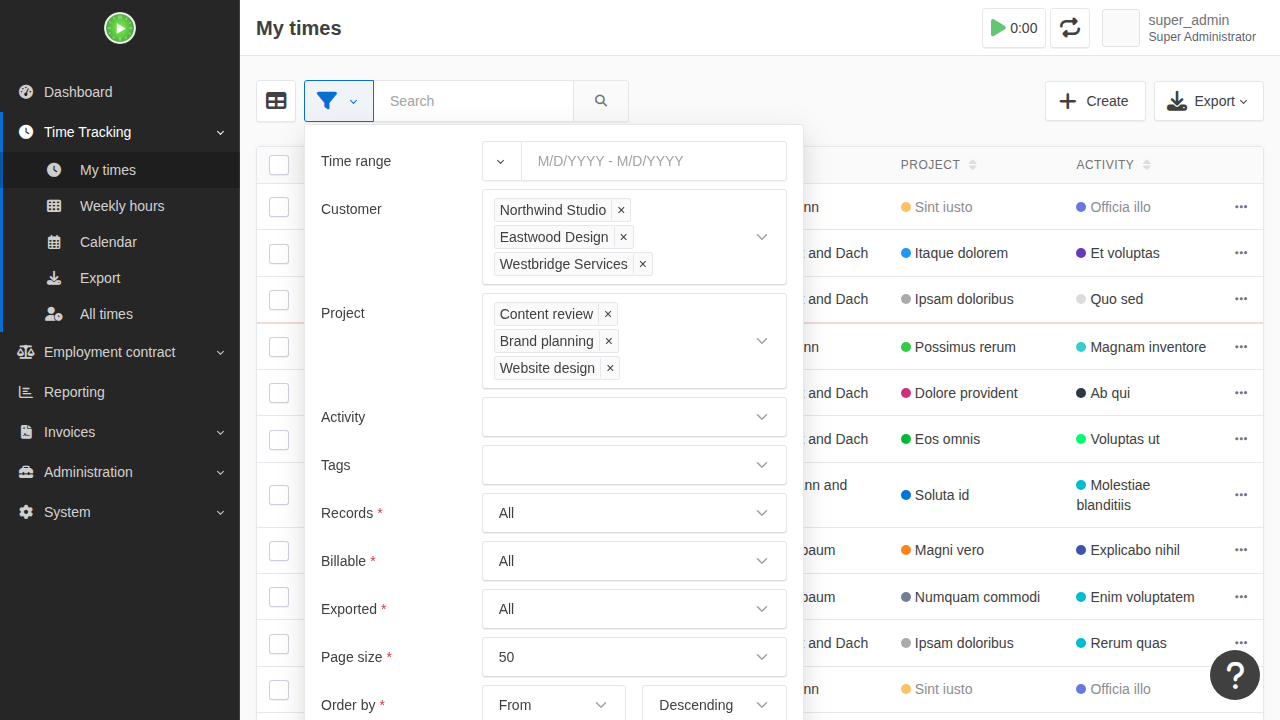
Task: Click the recent activities refresh icon
Action: [x=1070, y=28]
